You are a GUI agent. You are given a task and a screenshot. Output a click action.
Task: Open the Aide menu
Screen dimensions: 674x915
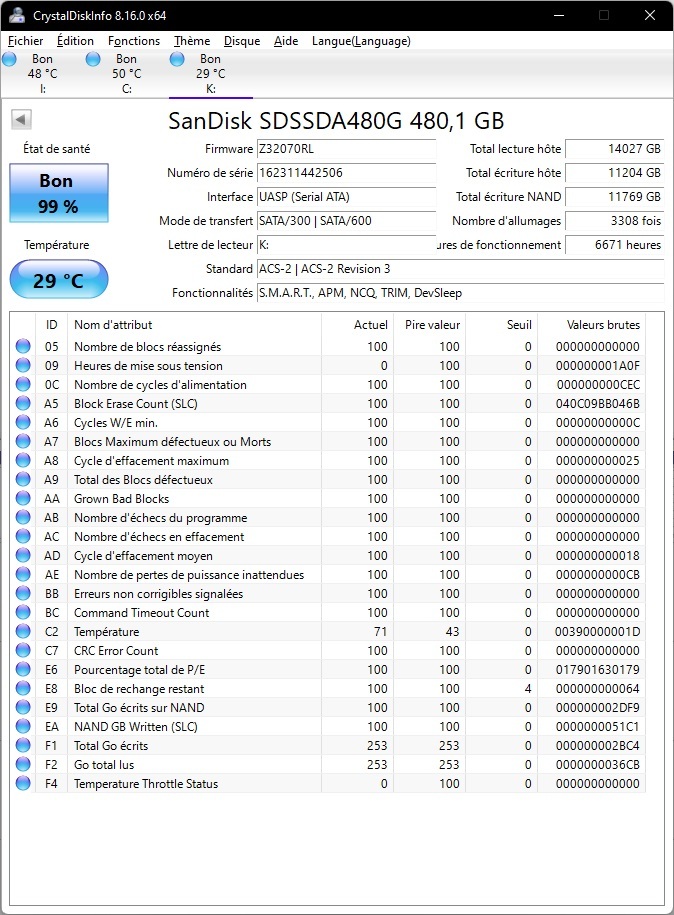coord(286,41)
